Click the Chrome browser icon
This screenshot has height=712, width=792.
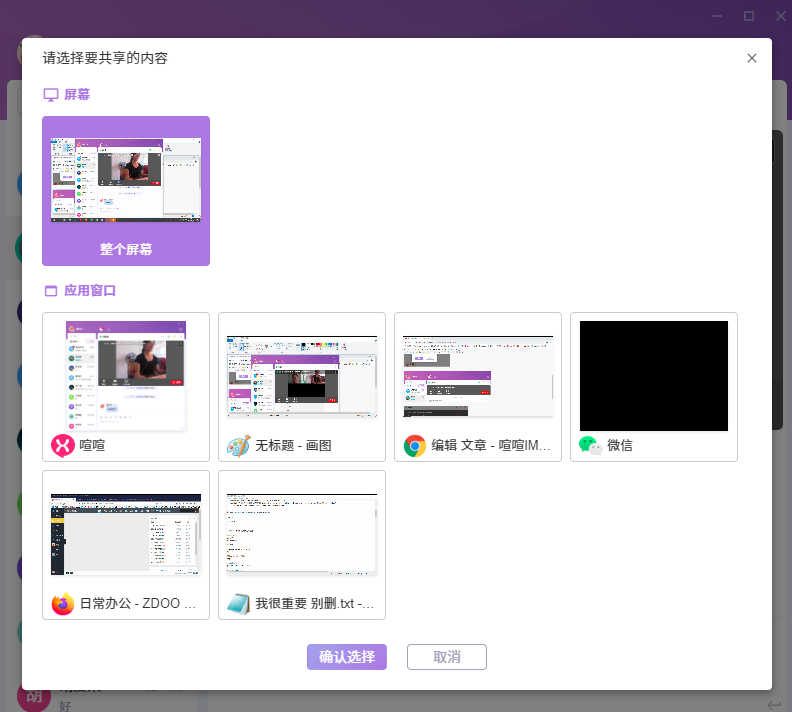(415, 445)
